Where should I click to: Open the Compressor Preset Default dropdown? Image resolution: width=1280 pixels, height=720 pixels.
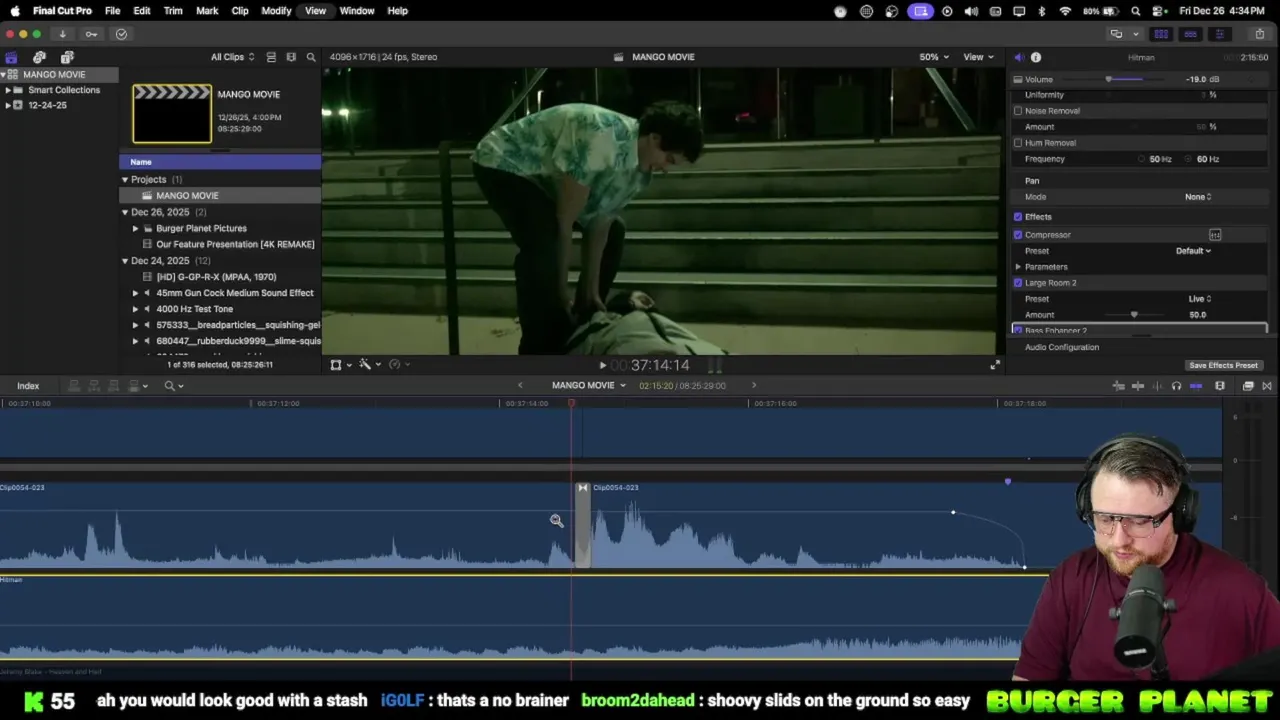(x=1193, y=251)
